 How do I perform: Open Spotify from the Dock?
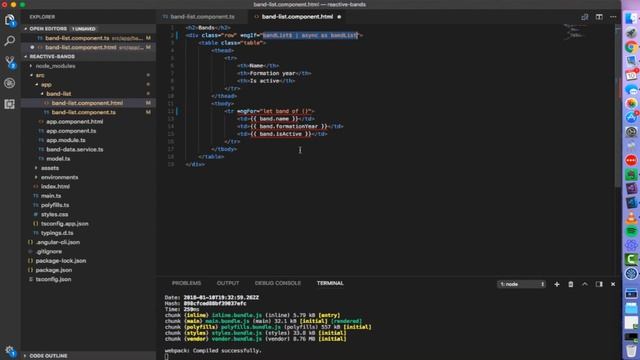tap(631, 231)
